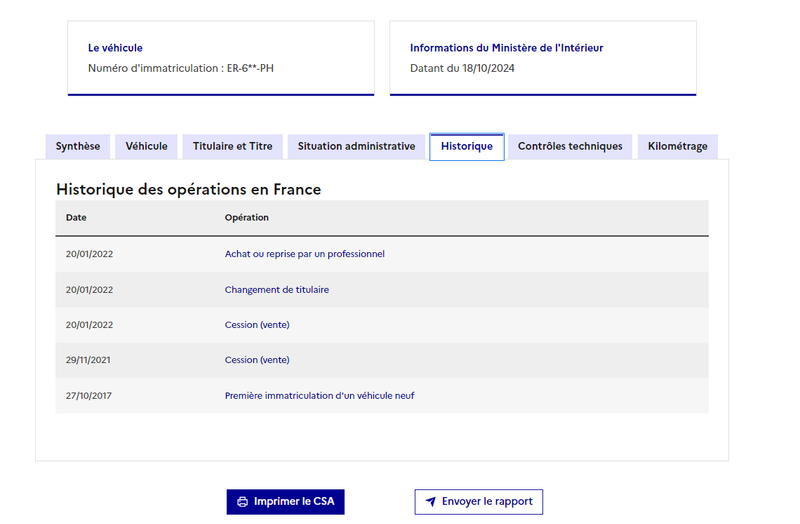Click the Informations du Ministère de l'Intérieur card
Image resolution: width=800 pixels, height=524 pixels.
(x=543, y=58)
